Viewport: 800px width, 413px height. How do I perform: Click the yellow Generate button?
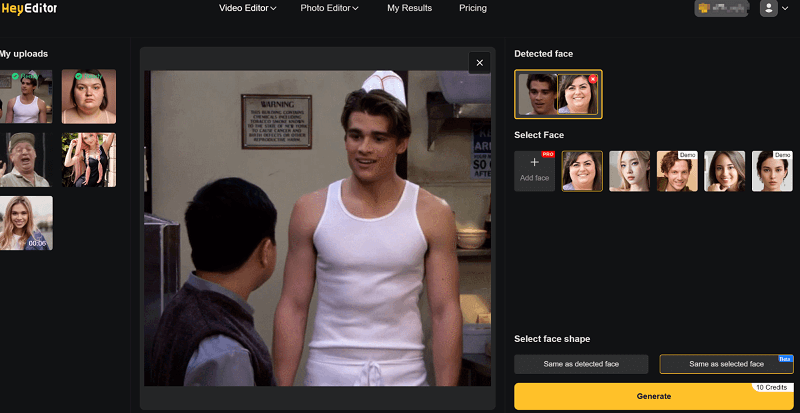click(654, 396)
